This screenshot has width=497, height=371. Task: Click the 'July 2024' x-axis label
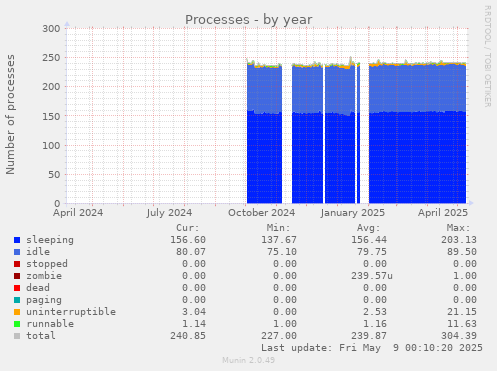point(169,213)
